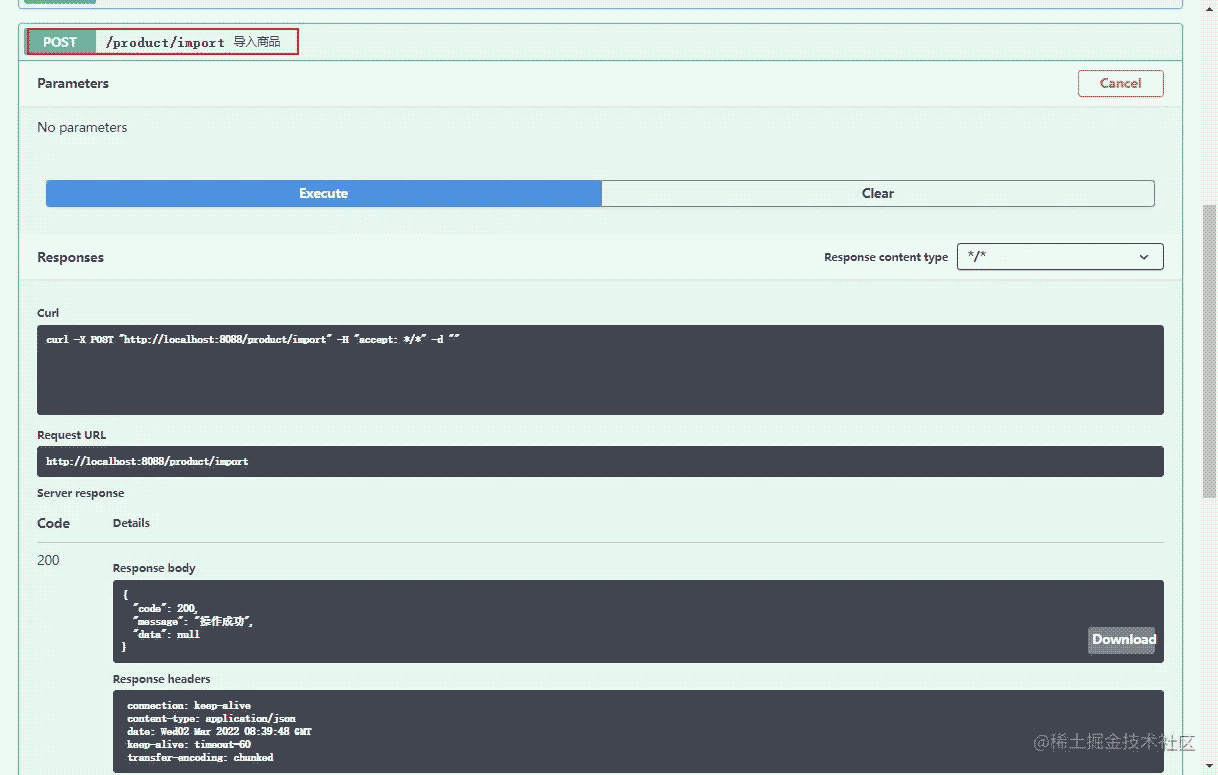
Task: Clear the previous response with Clear
Action: click(x=877, y=193)
